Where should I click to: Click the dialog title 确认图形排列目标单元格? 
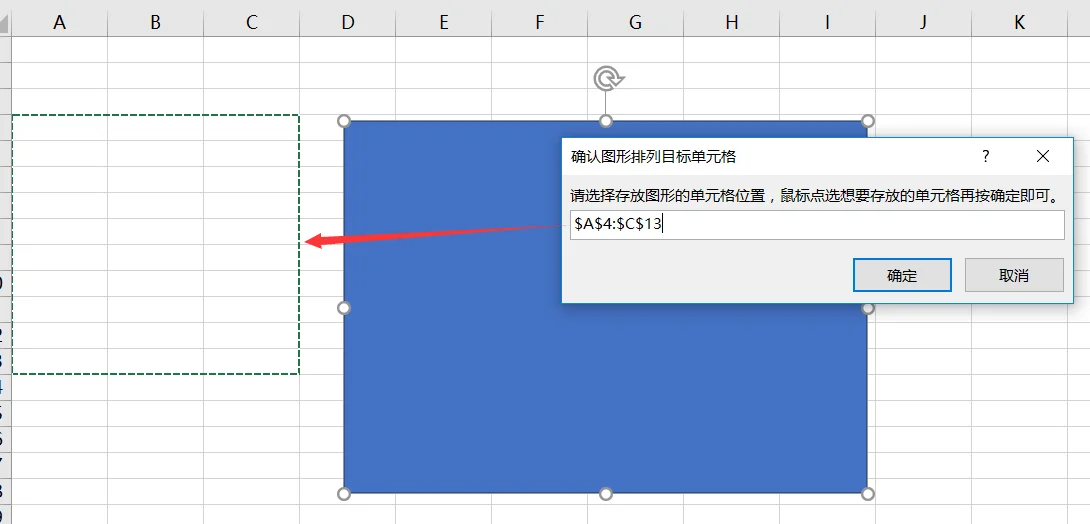coord(653,157)
